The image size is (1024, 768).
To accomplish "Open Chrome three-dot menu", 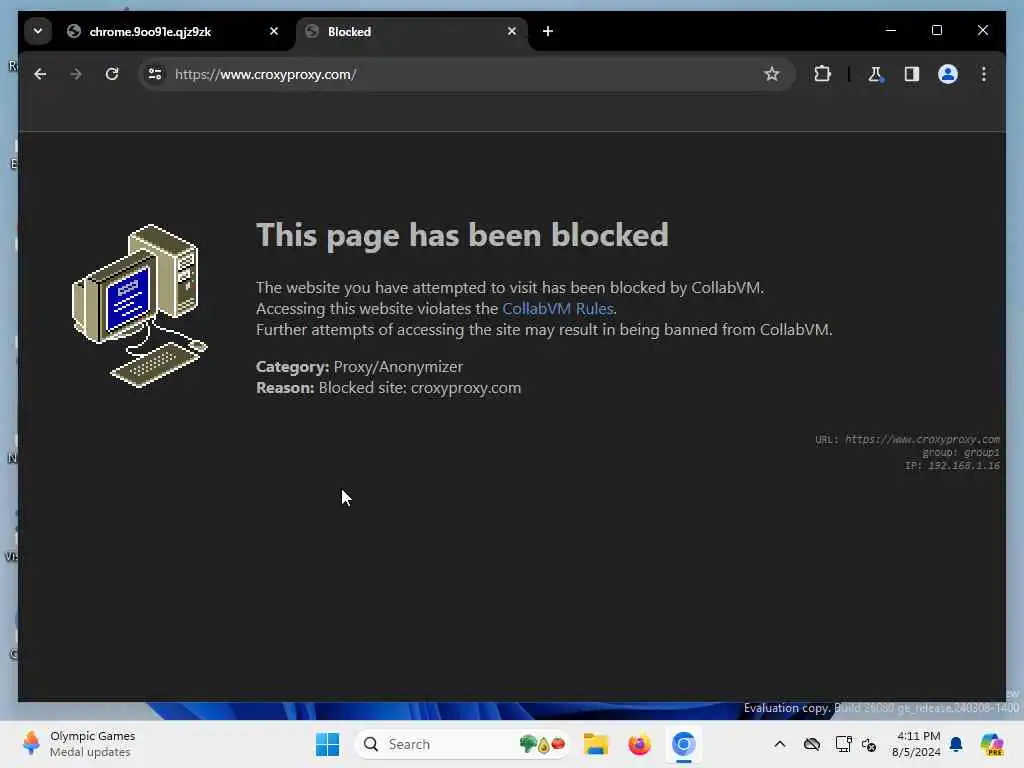I will (984, 74).
